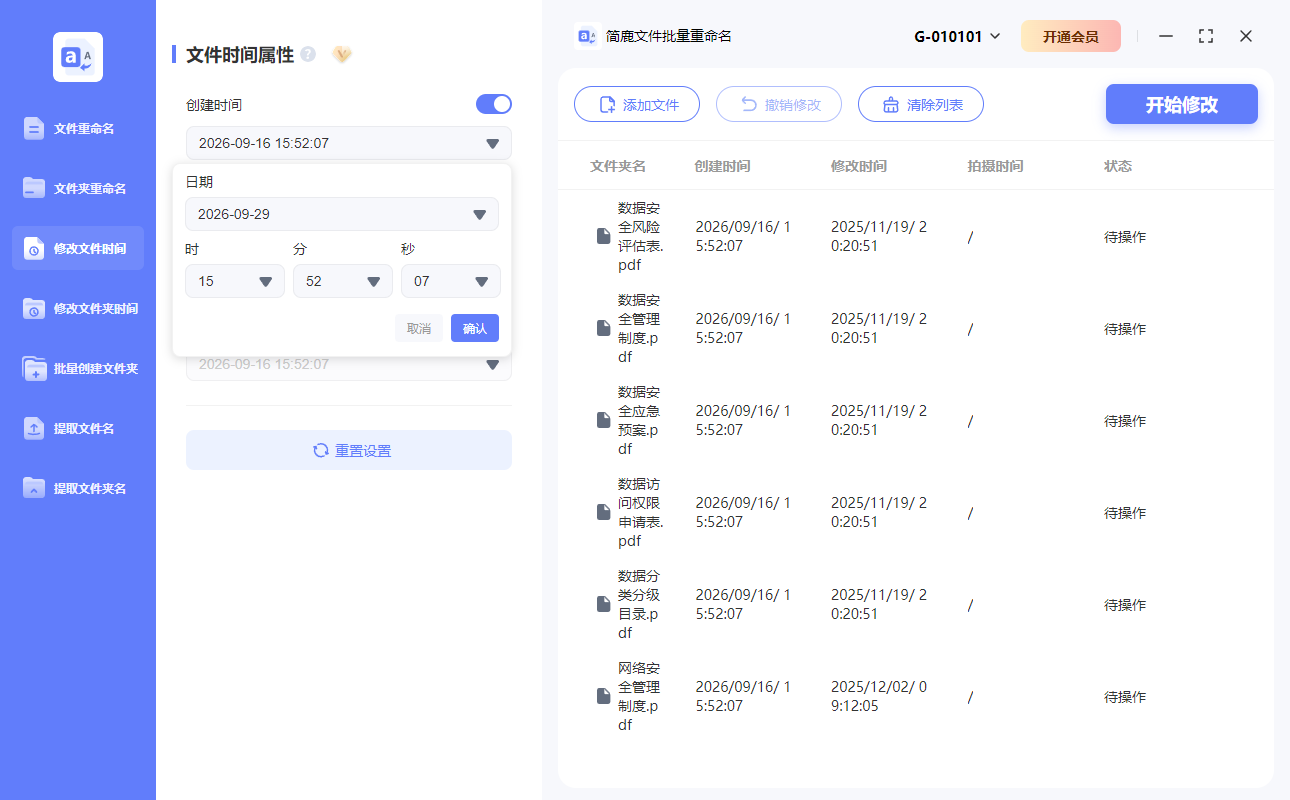Click the file icon for 数据安全管理制度.pdf
Viewport: 1290px width, 800px height.
coord(603,329)
